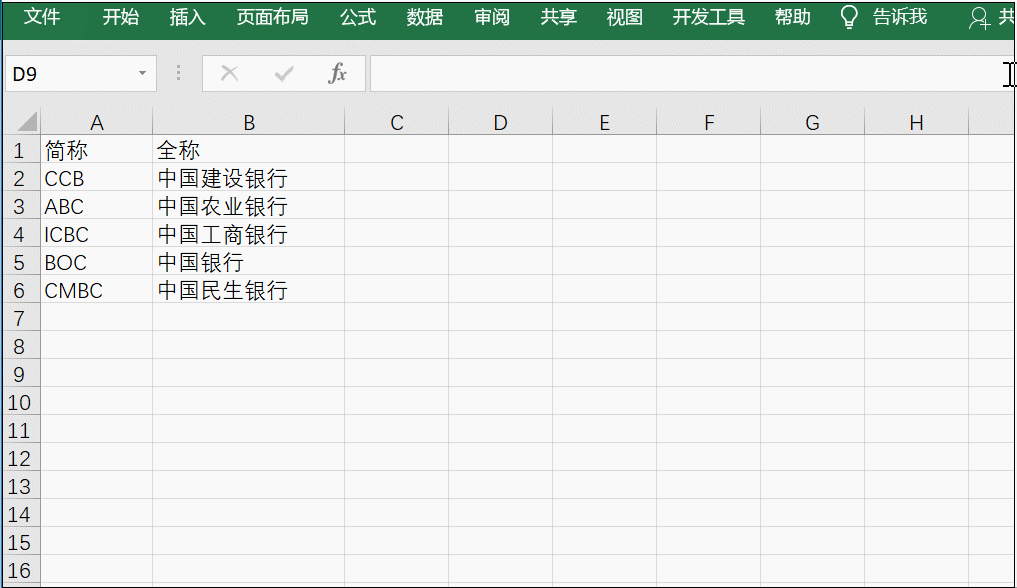Click the fx insert function icon
Image resolution: width=1017 pixels, height=588 pixels.
click(x=339, y=73)
